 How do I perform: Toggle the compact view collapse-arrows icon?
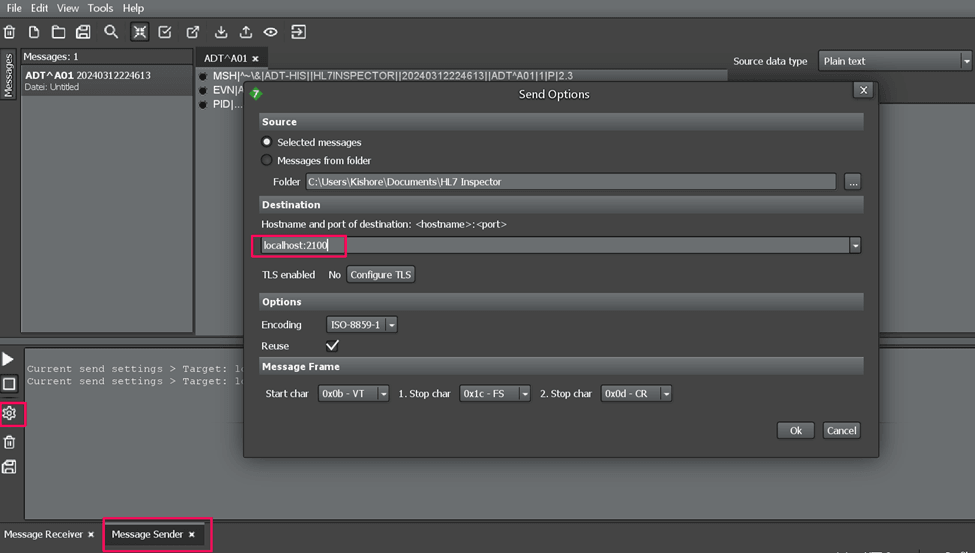coord(139,32)
